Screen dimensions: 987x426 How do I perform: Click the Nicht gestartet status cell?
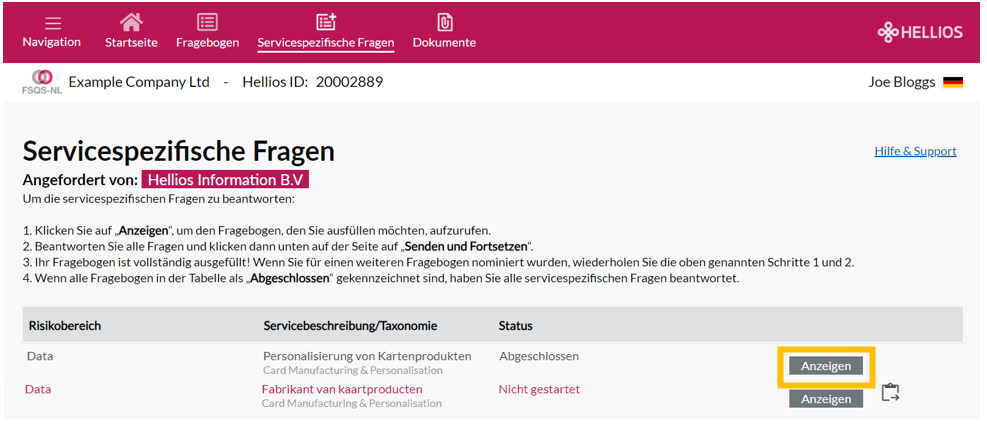point(539,390)
